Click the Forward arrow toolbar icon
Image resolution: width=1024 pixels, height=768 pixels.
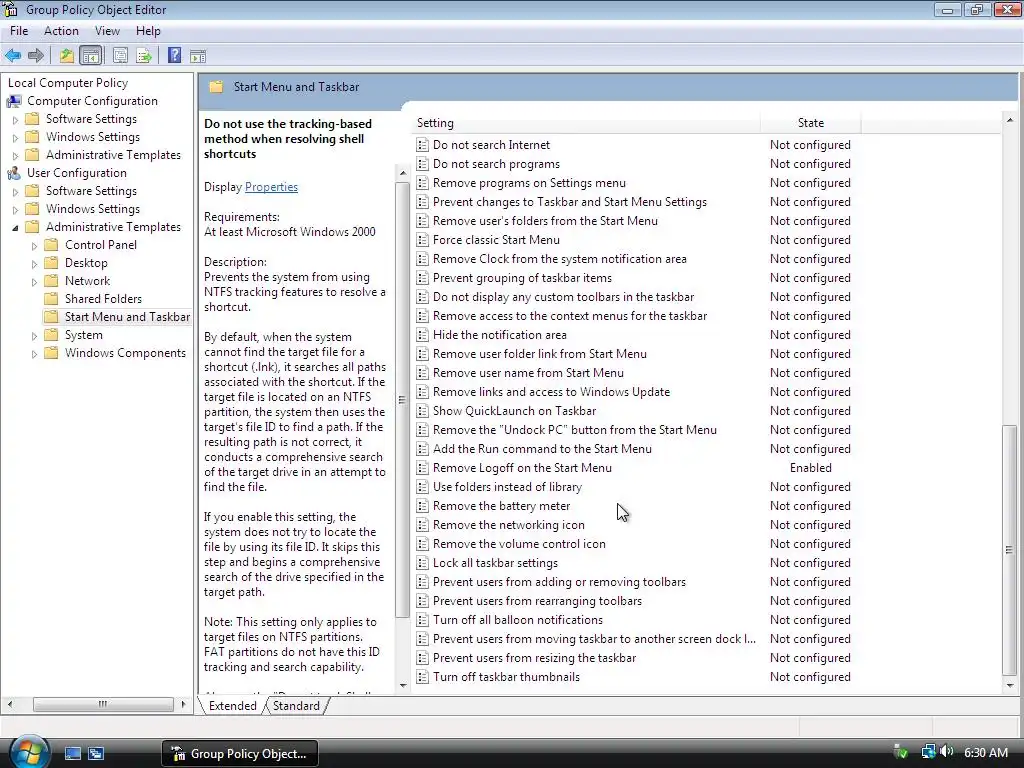pos(36,56)
